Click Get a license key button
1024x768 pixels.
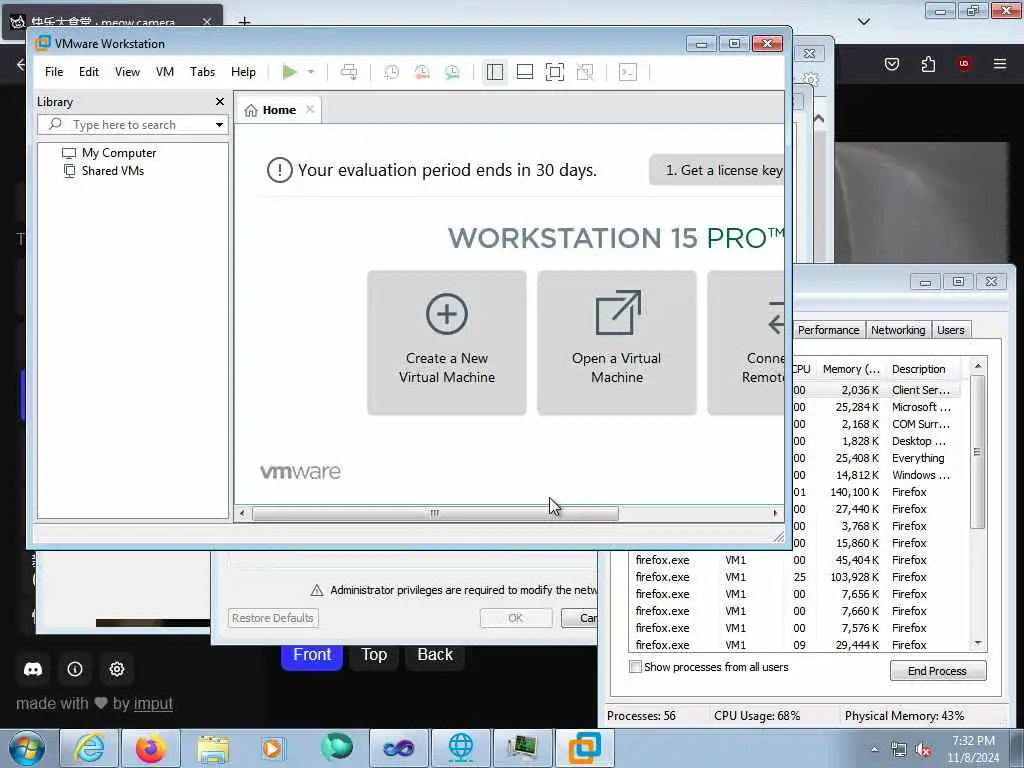[x=717, y=170]
